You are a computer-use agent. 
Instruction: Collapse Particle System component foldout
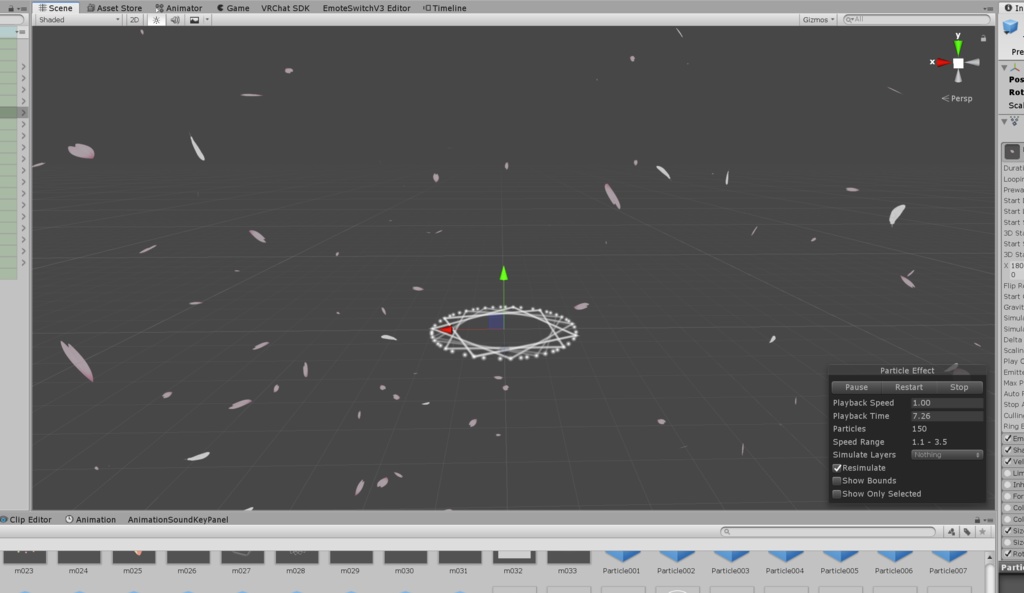click(1004, 121)
